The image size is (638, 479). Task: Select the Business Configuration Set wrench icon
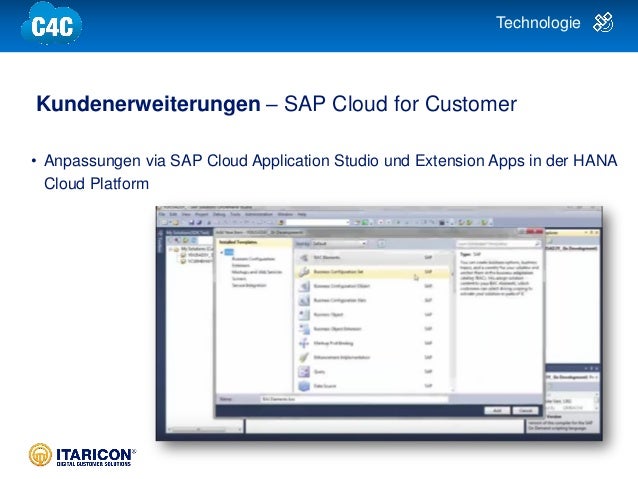[x=304, y=272]
